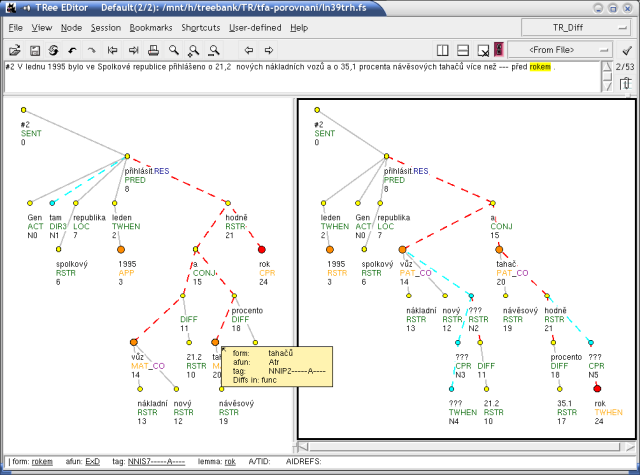
Task: Show the next tree with right arrow
Action: click(269, 50)
